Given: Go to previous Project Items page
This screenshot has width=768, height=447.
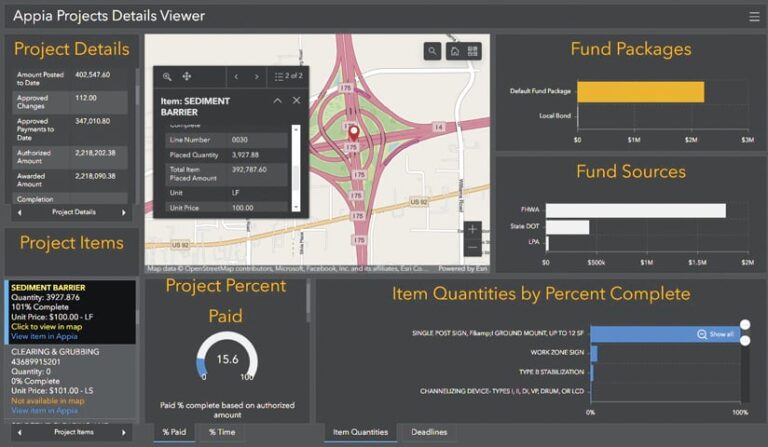Looking at the screenshot, I should click(x=20, y=432).
